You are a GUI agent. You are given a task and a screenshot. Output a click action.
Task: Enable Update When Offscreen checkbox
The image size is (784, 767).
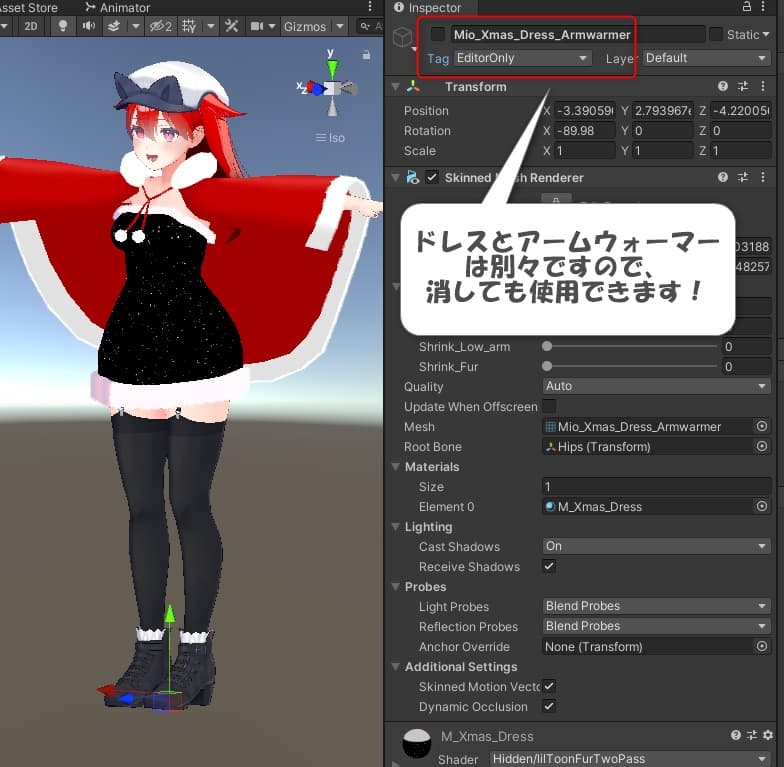click(548, 406)
